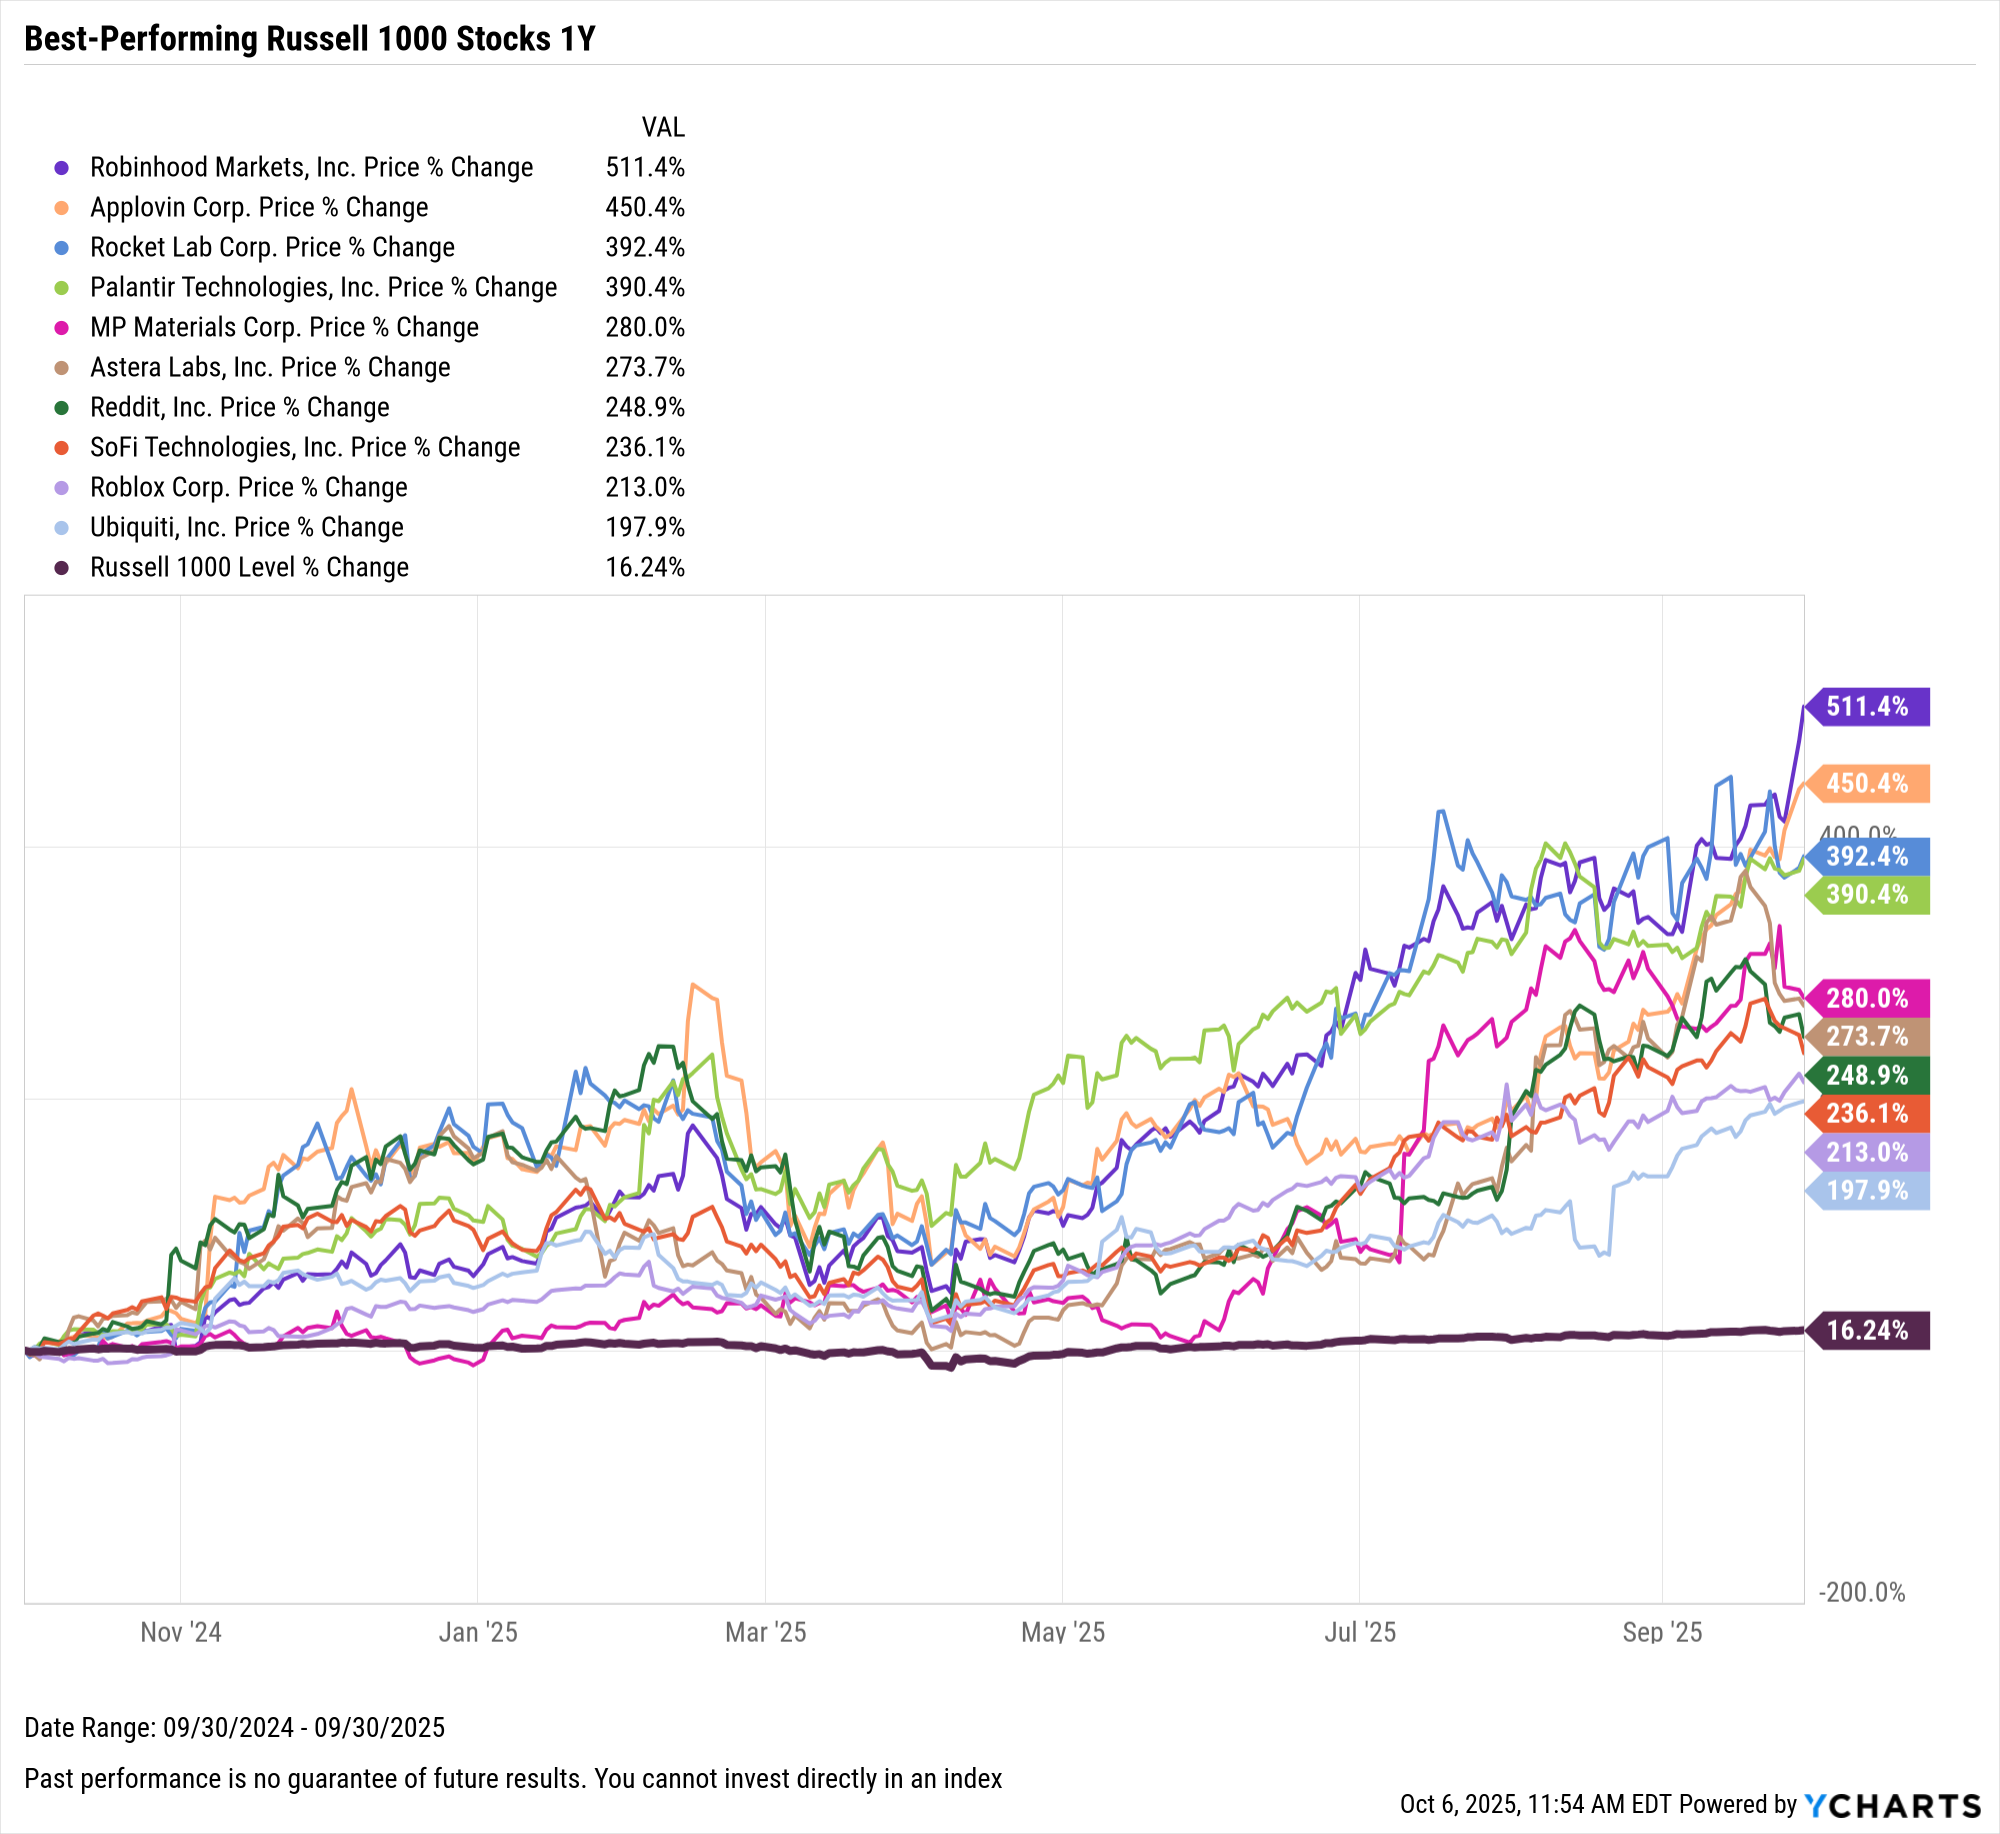2000x1834 pixels.
Task: Click the Rocket Lab blue legend dot
Action: pyautogui.click(x=62, y=248)
